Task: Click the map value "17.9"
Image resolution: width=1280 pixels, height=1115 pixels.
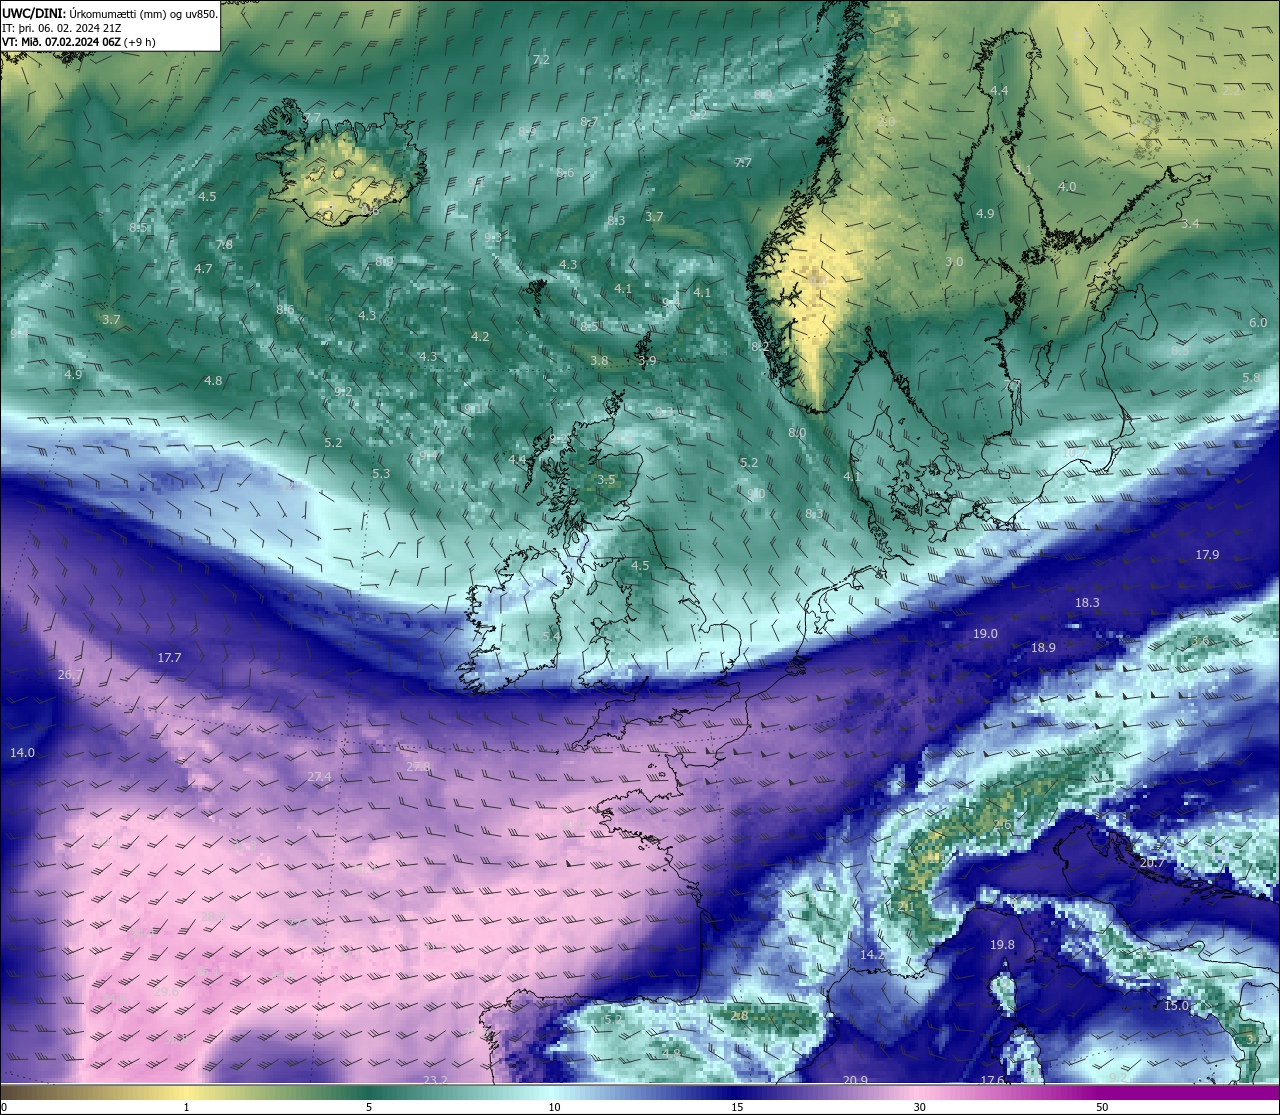Action: click(x=1207, y=555)
